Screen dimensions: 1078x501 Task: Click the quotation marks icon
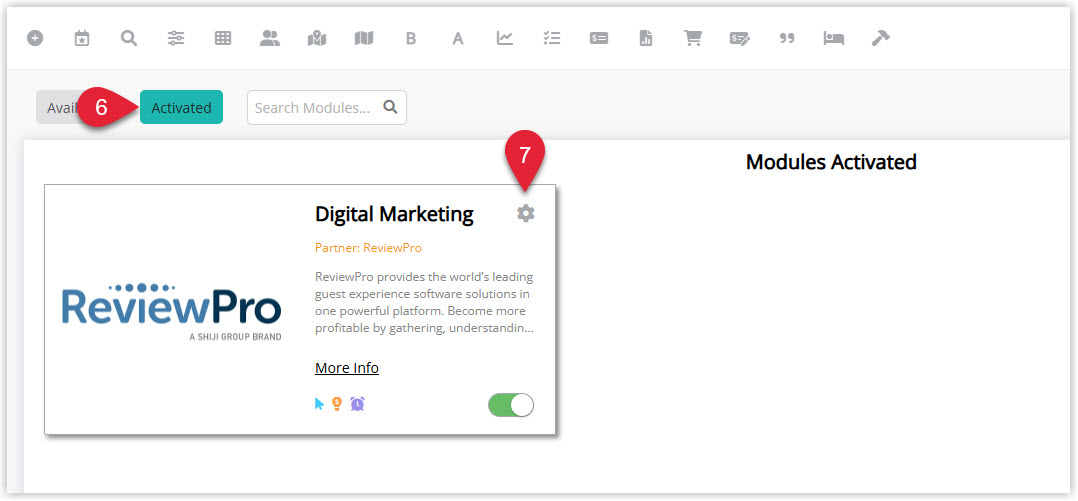[x=786, y=38]
